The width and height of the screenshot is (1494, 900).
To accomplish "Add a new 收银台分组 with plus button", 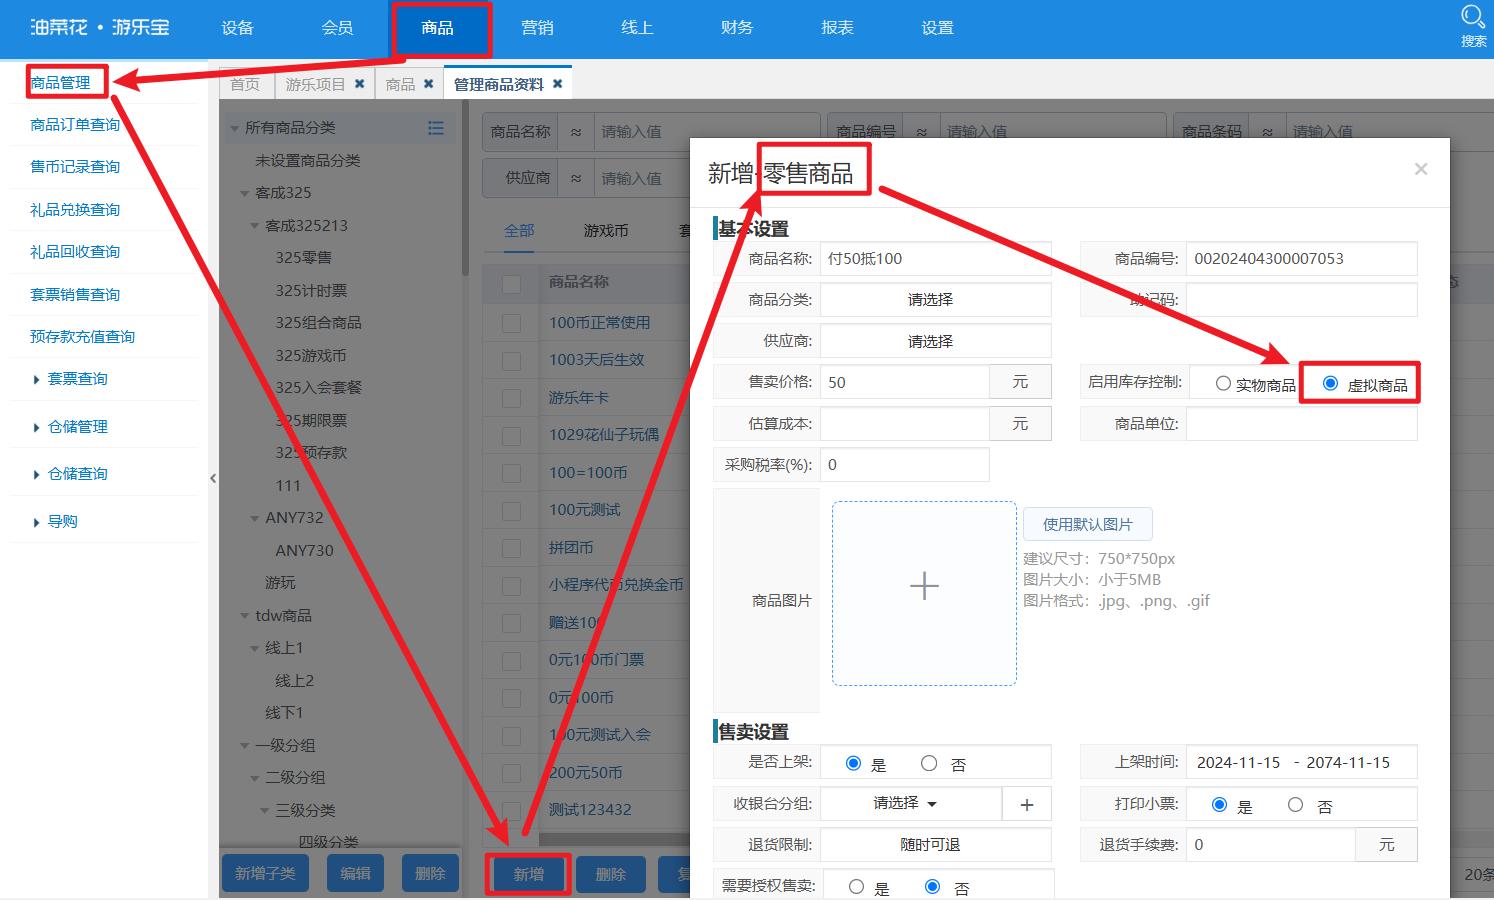I will pyautogui.click(x=1027, y=804).
